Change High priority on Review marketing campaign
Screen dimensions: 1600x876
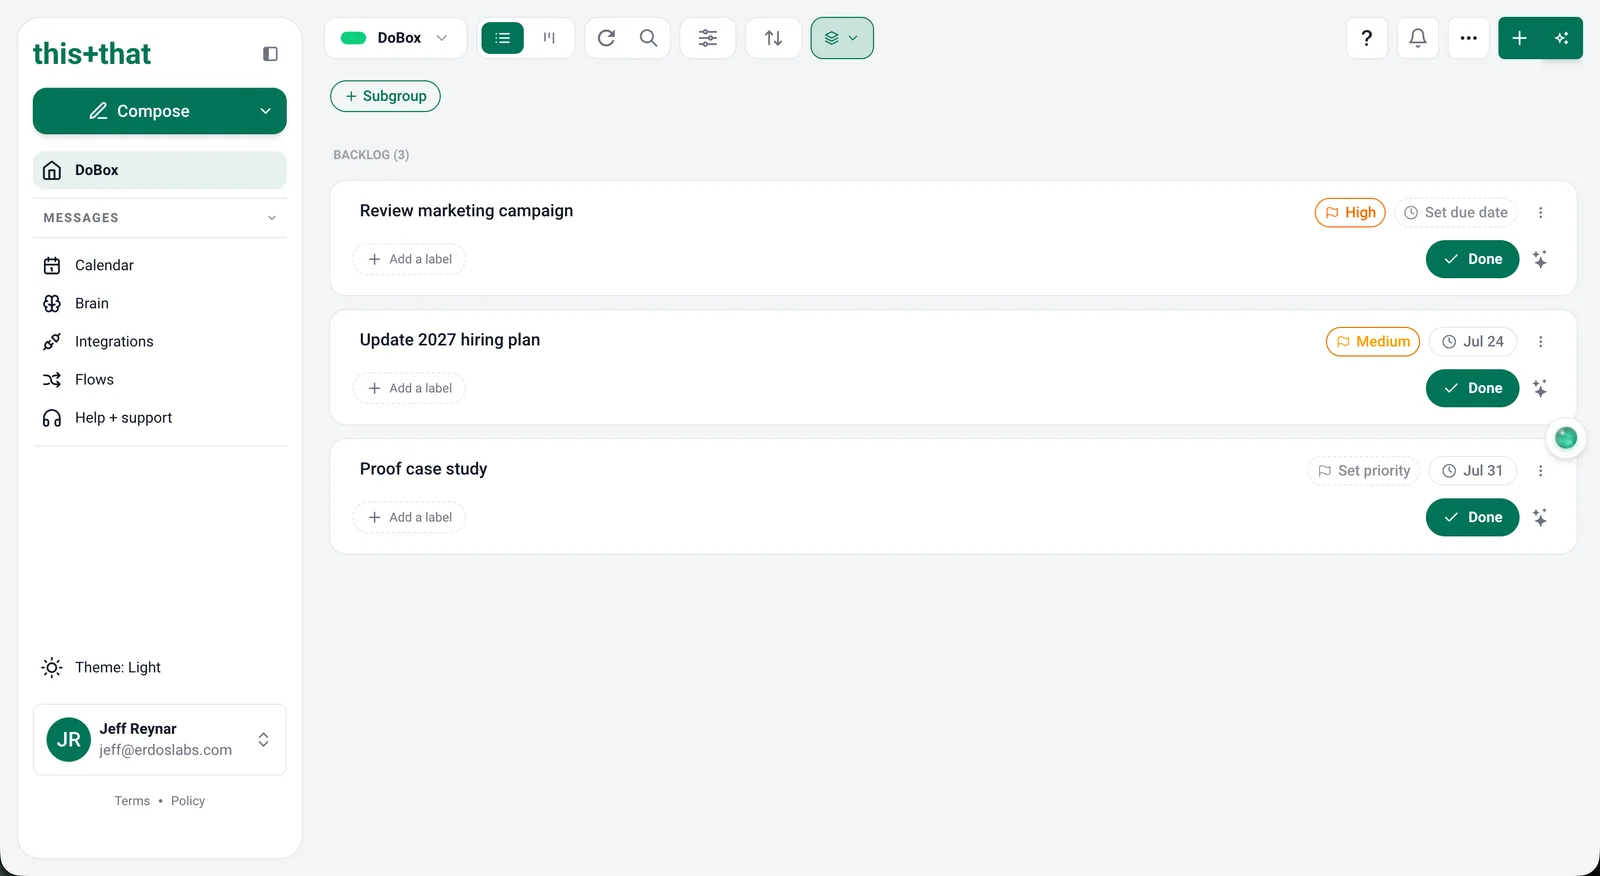click(x=1350, y=212)
